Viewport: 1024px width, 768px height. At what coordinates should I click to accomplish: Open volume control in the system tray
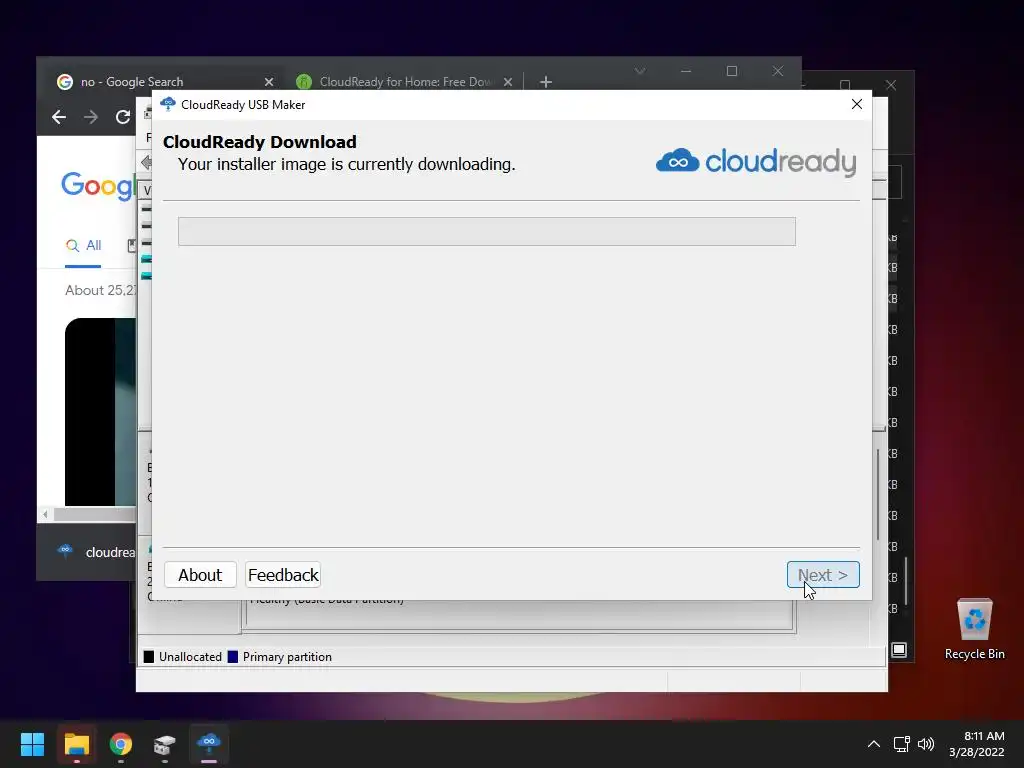click(926, 744)
